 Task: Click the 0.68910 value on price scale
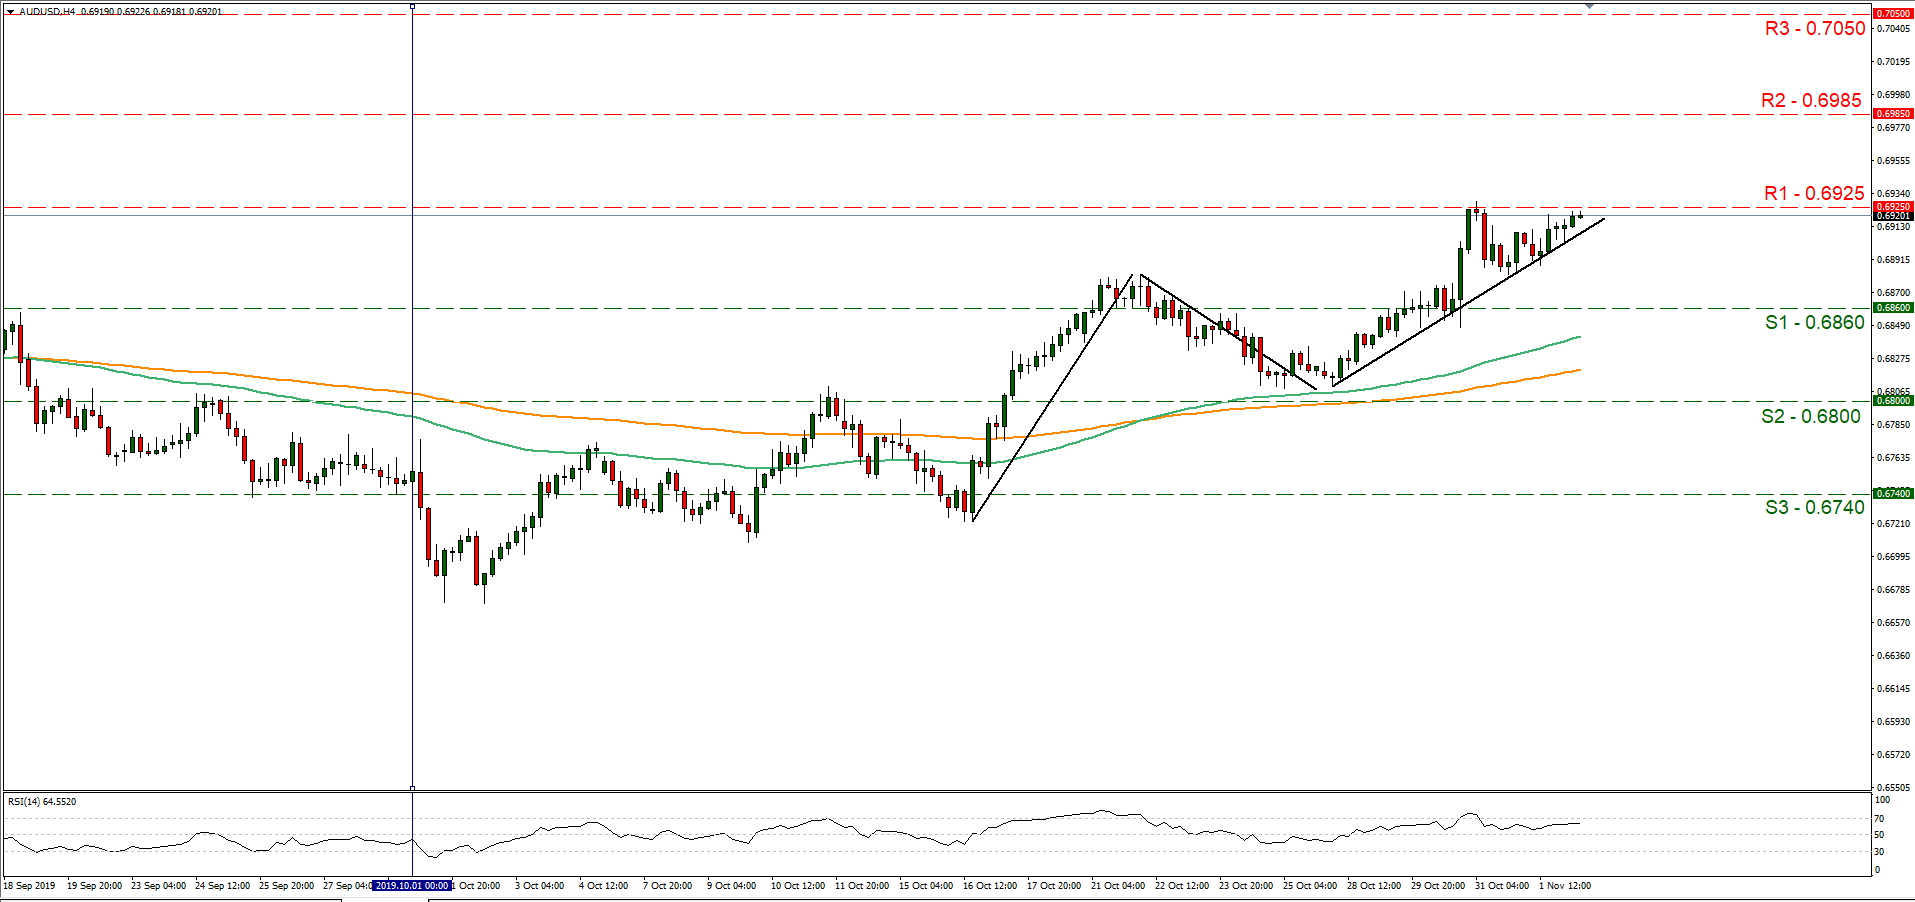pyautogui.click(x=1894, y=260)
